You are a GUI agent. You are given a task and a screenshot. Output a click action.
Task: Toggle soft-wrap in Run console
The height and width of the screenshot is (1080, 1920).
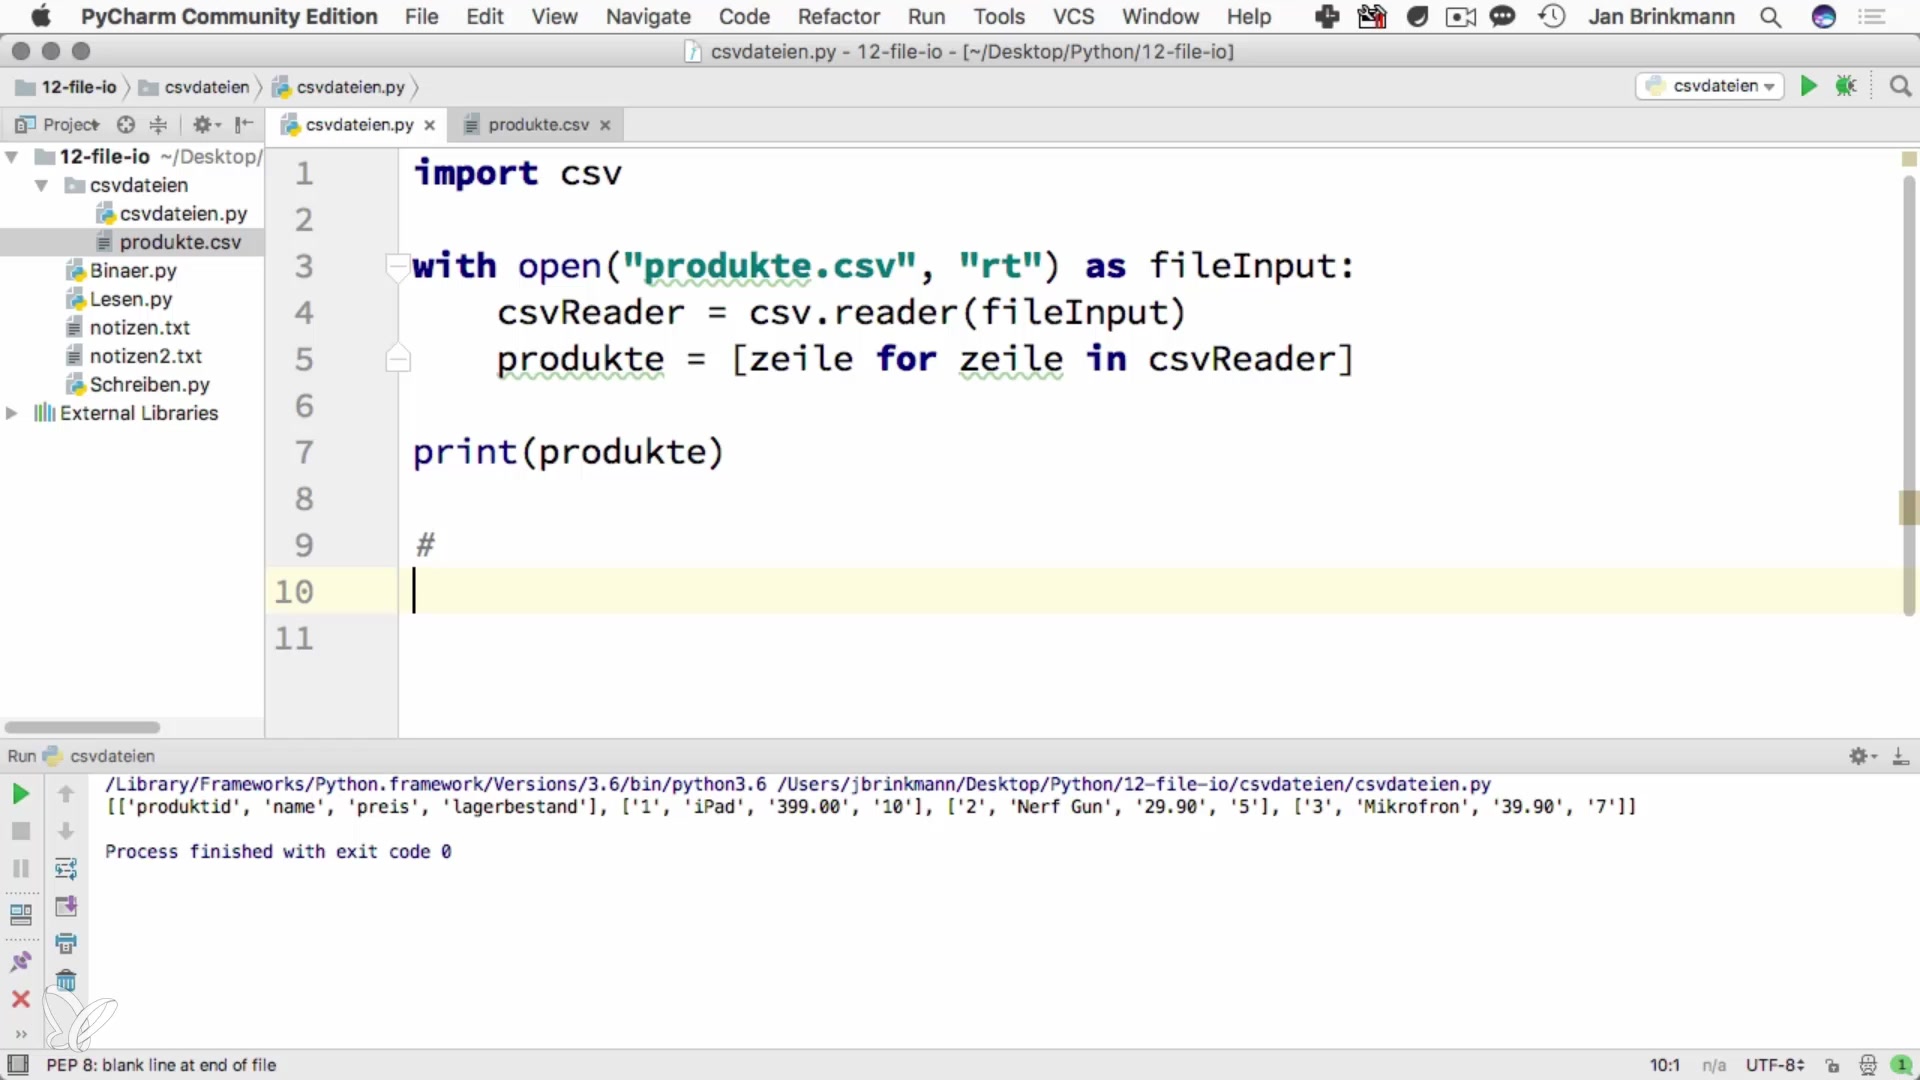(66, 869)
